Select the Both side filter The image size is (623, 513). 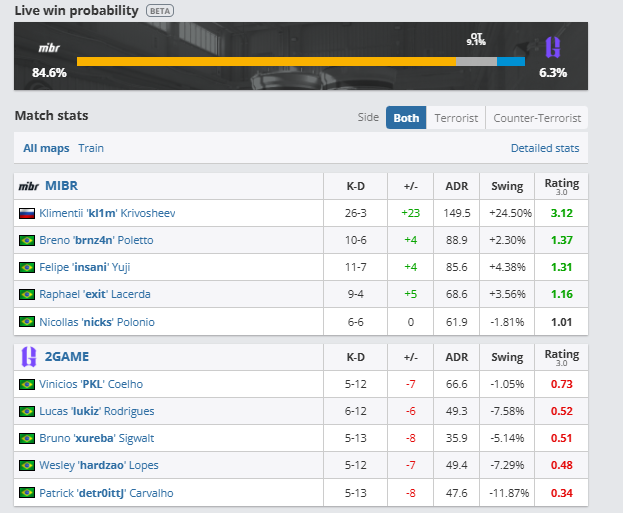(x=406, y=118)
